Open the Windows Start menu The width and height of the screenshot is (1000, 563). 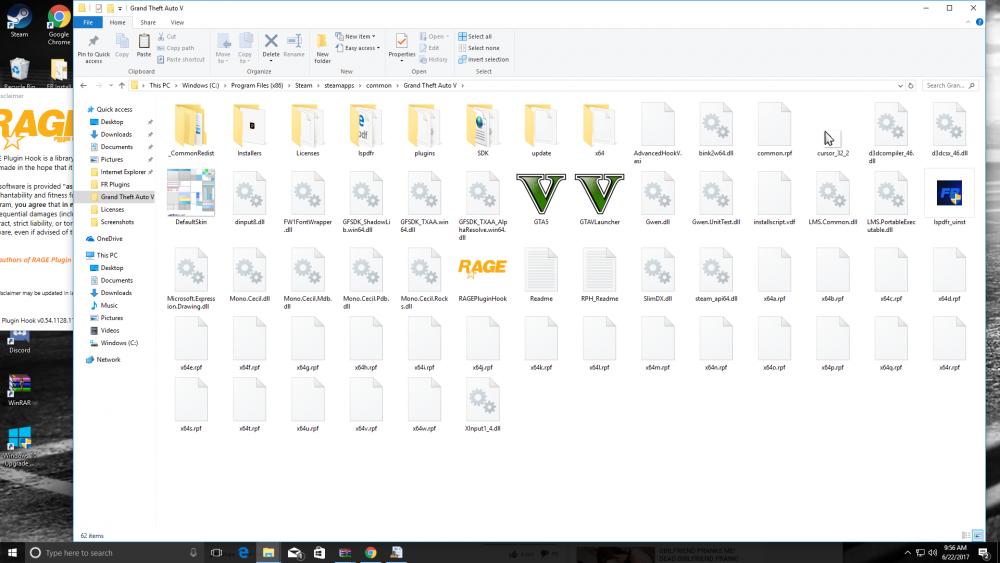[x=12, y=553]
